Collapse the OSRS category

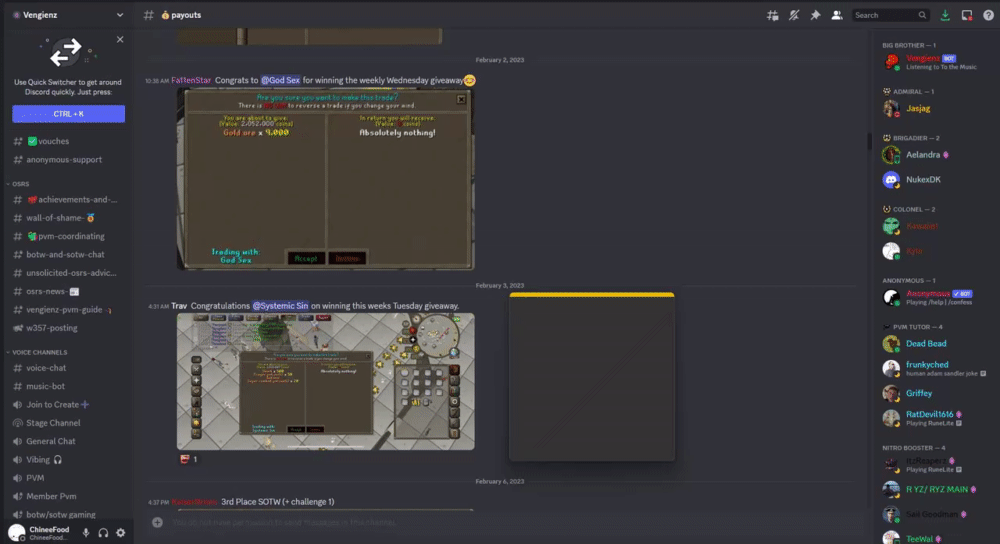pos(18,184)
